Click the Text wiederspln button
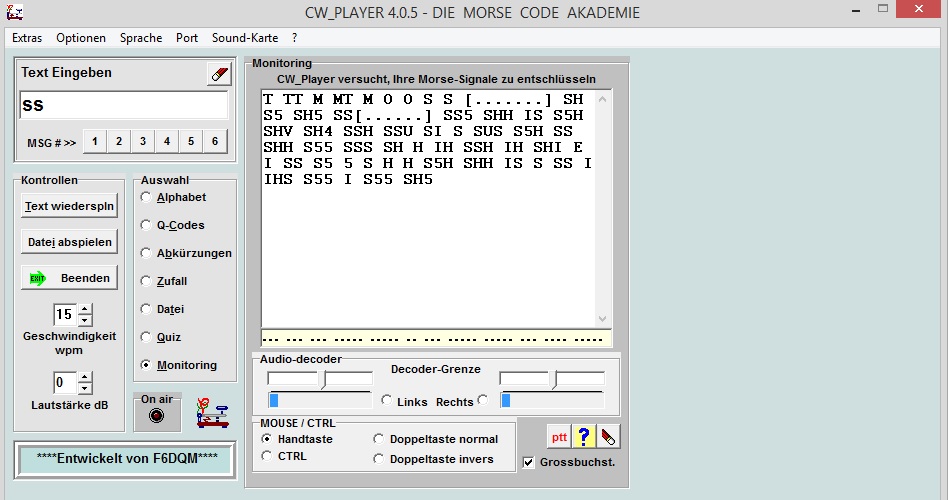Screen dimensions: 948x500 pyautogui.click(x=68, y=206)
